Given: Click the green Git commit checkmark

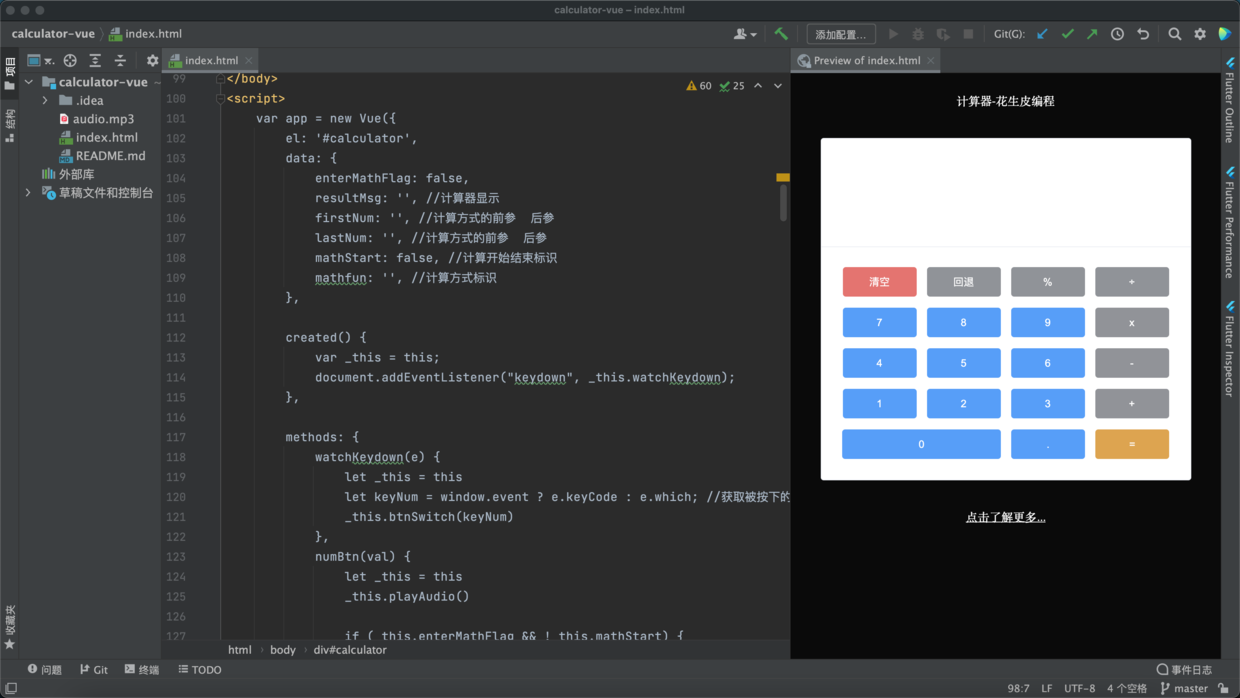Looking at the screenshot, I should point(1067,34).
